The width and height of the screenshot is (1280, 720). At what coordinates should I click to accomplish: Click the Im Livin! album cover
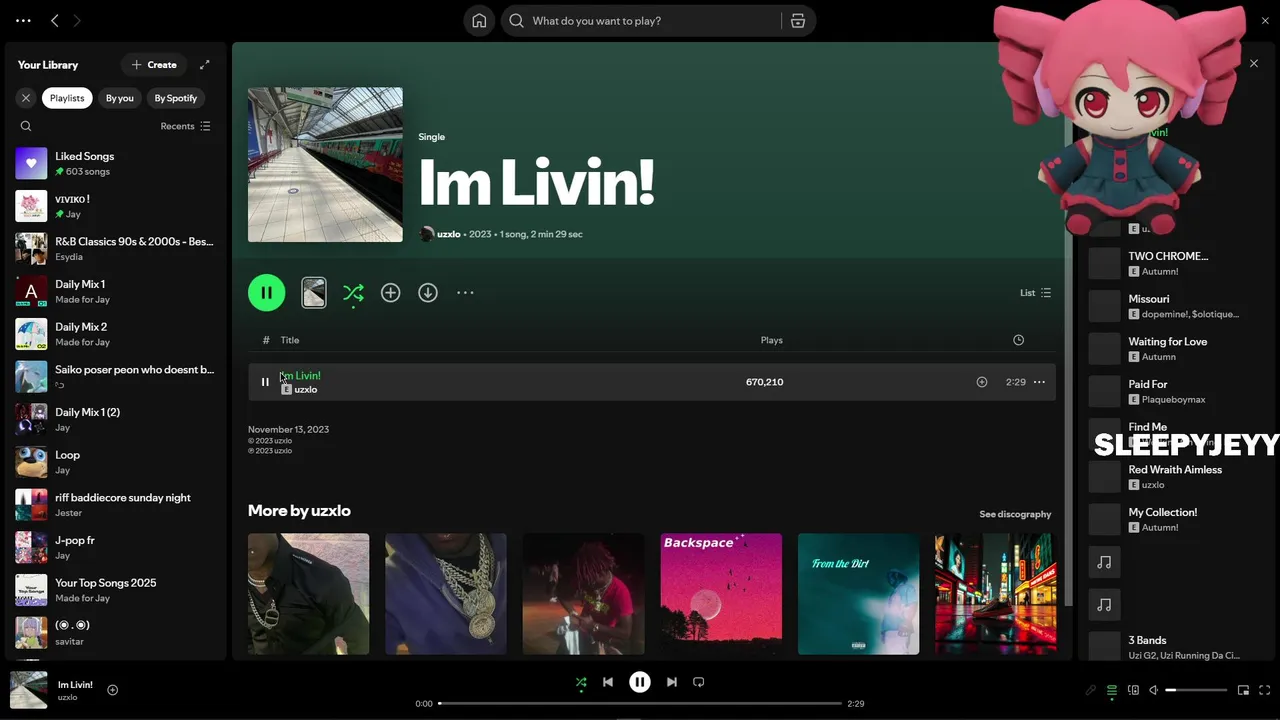325,164
